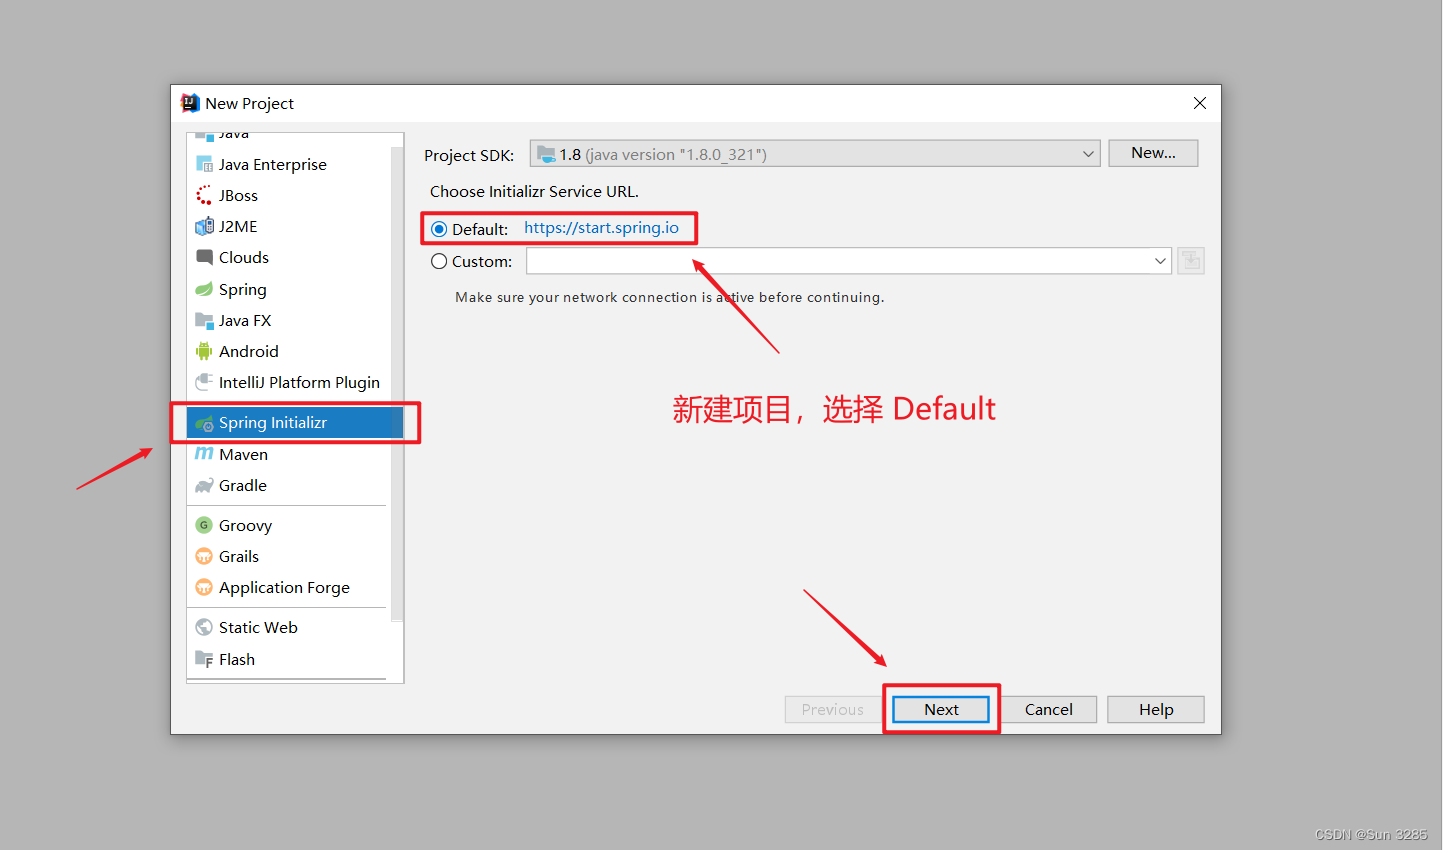Click the J2ME icon
1443x850 pixels.
[204, 226]
